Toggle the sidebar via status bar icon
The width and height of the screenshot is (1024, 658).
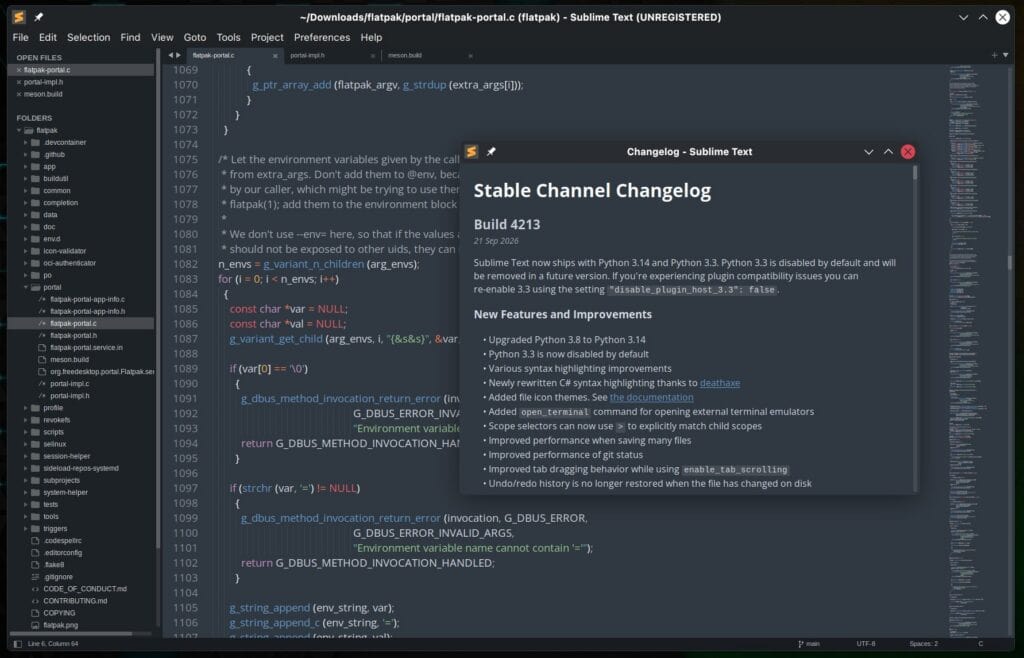[18, 644]
